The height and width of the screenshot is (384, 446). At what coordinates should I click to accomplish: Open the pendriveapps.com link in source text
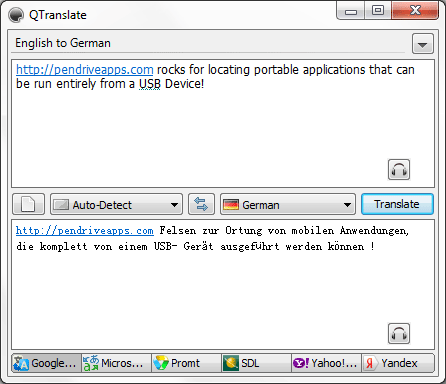(x=85, y=70)
